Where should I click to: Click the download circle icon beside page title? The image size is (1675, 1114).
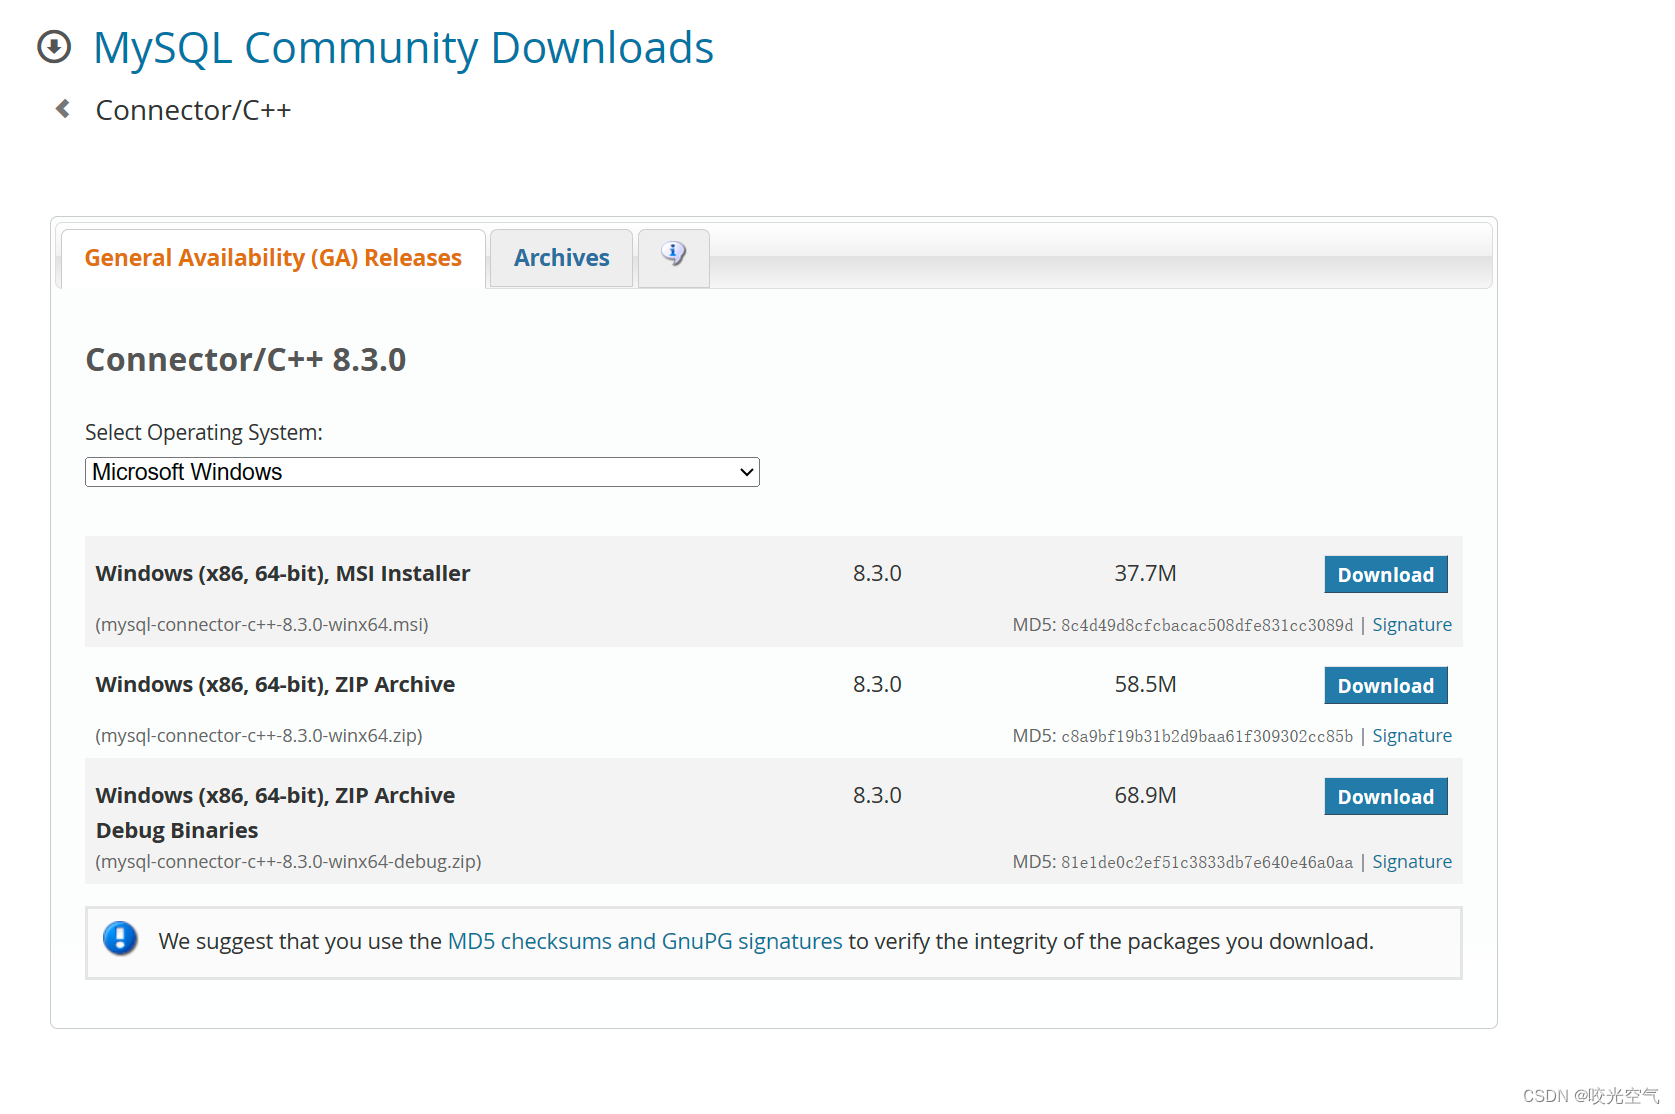(x=54, y=46)
